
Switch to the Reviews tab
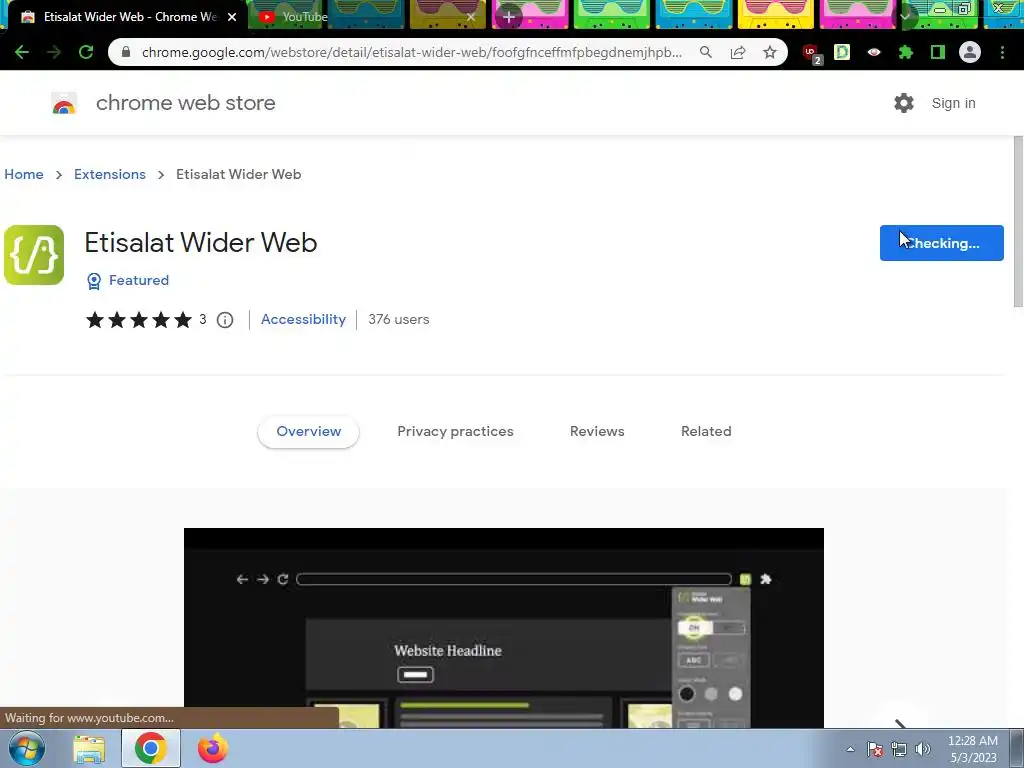coord(597,432)
